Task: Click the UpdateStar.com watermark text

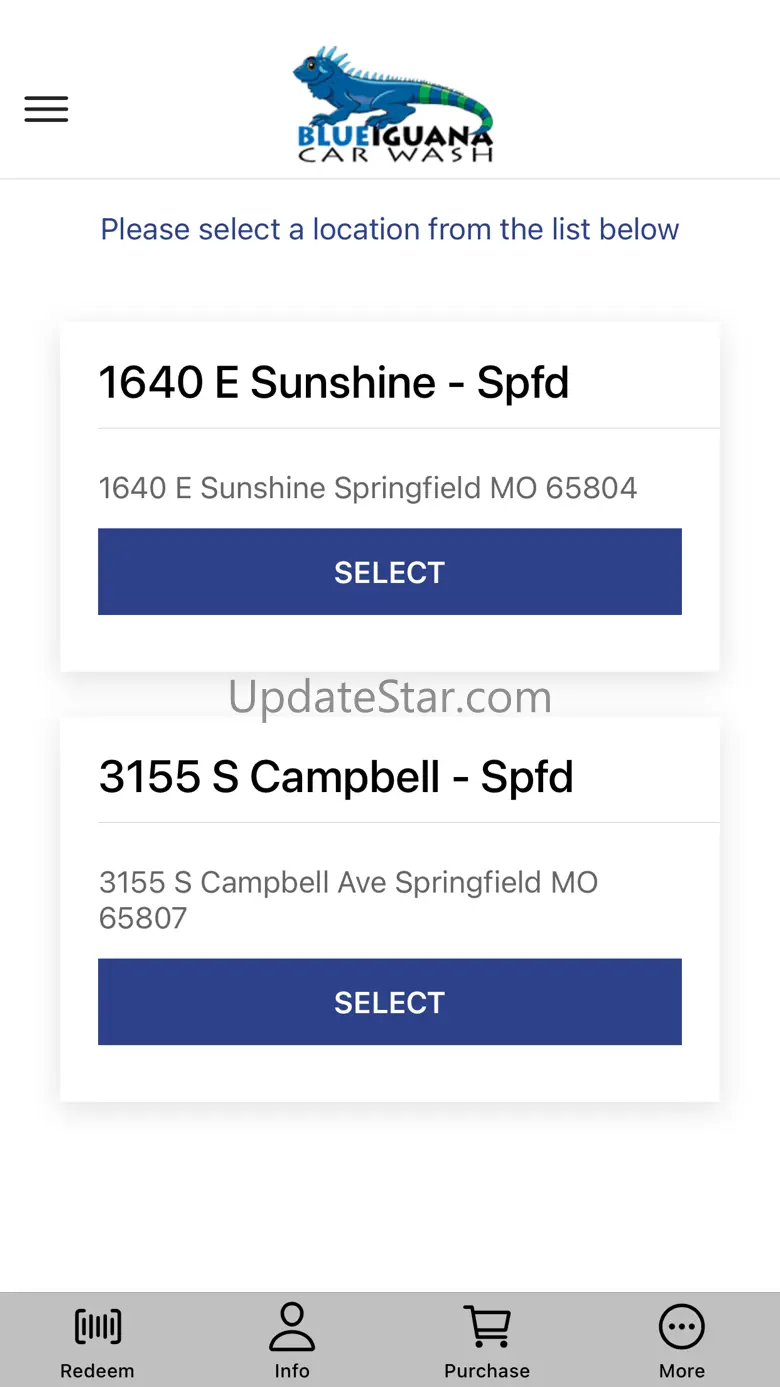Action: [x=390, y=697]
